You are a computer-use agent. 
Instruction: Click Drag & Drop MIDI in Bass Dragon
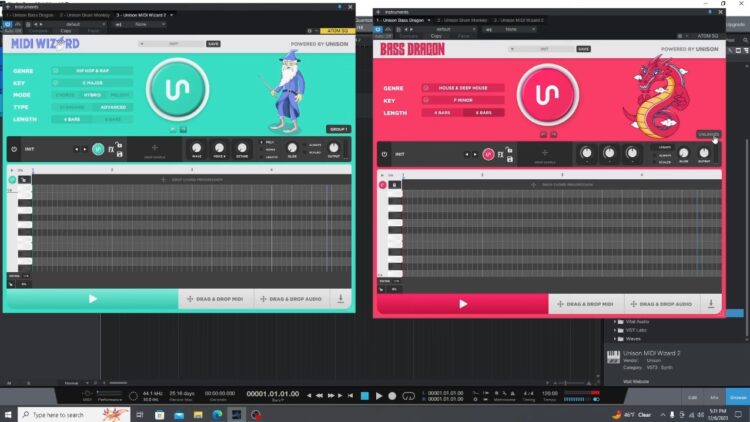pyautogui.click(x=586, y=304)
